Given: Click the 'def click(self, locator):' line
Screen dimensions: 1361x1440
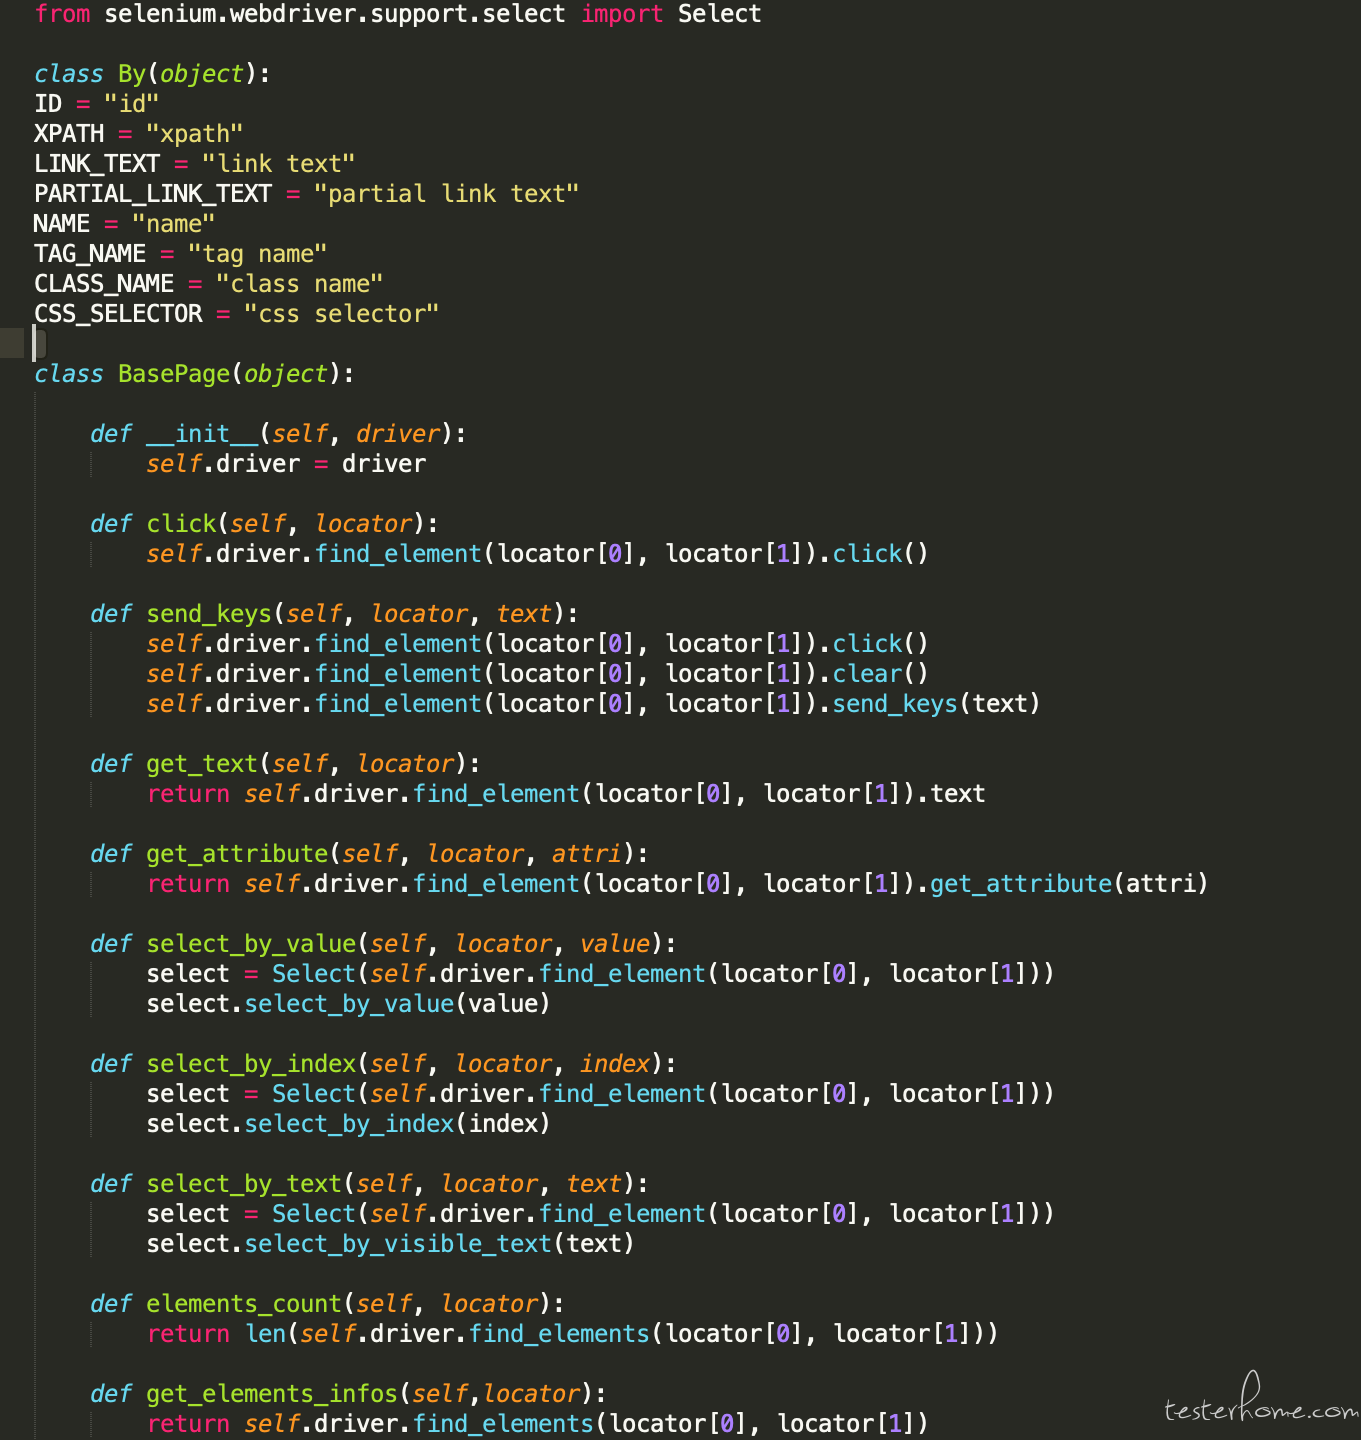Looking at the screenshot, I should [x=264, y=524].
